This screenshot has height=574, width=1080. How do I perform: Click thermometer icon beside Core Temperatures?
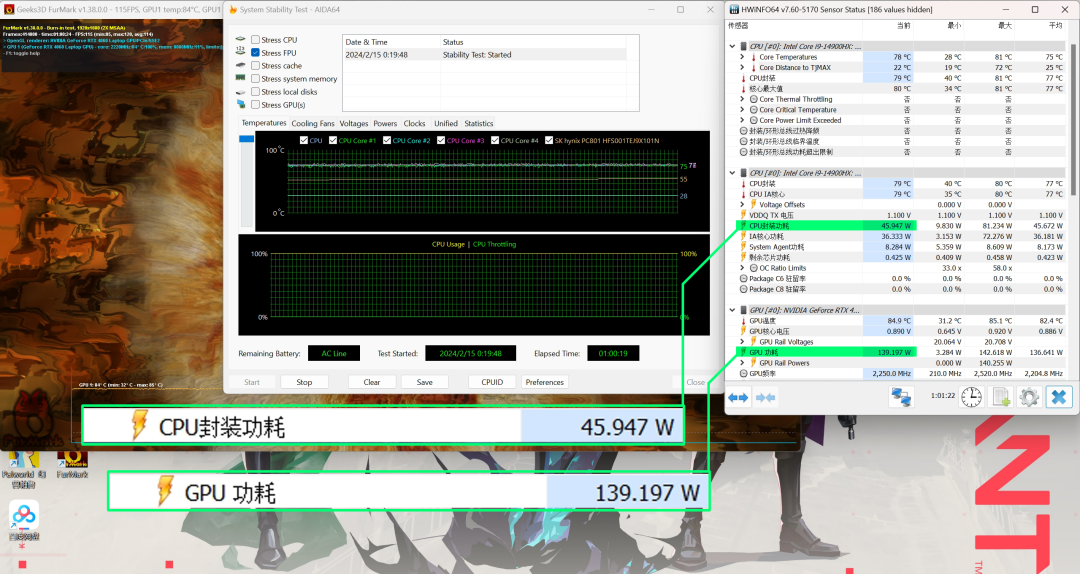point(753,57)
